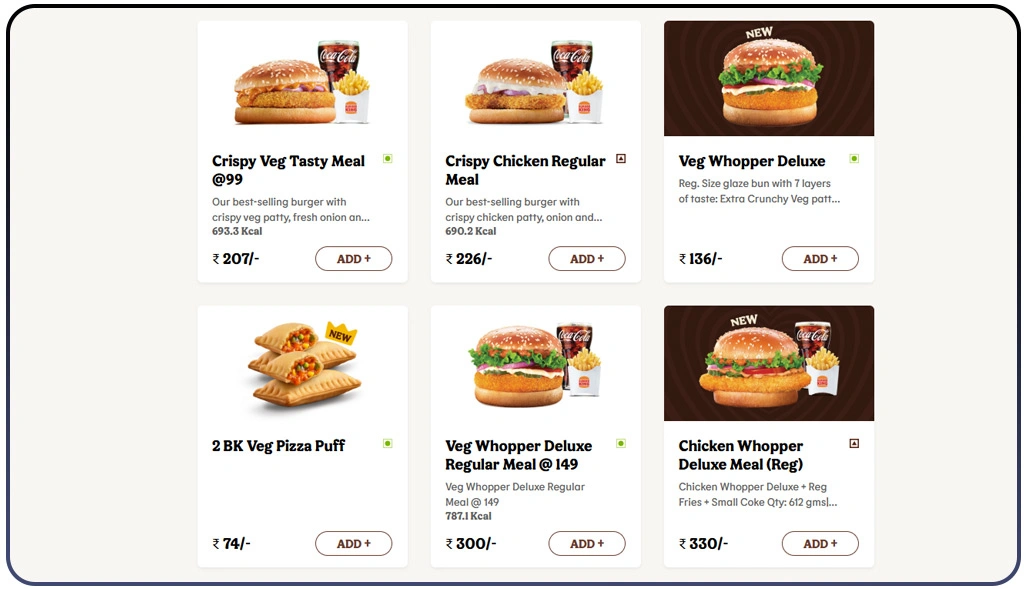Add Crispy Chicken Regular Meal to cart

coord(587,259)
